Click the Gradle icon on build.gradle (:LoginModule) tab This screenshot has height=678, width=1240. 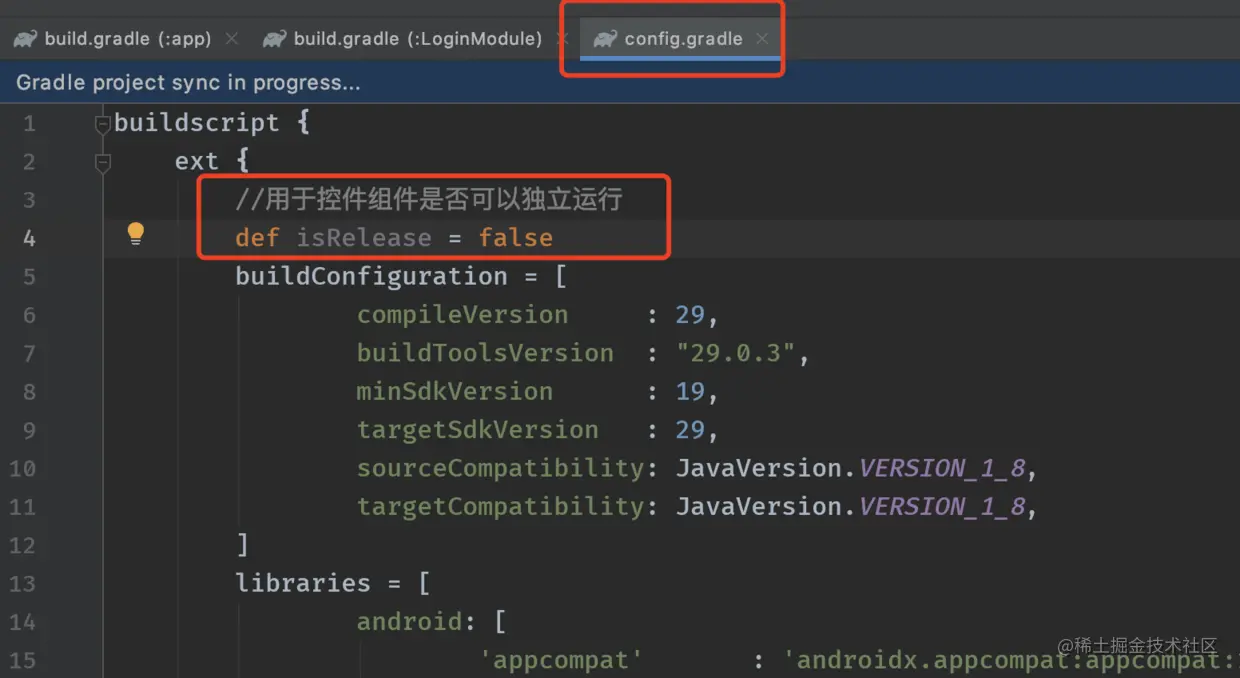(x=274, y=39)
